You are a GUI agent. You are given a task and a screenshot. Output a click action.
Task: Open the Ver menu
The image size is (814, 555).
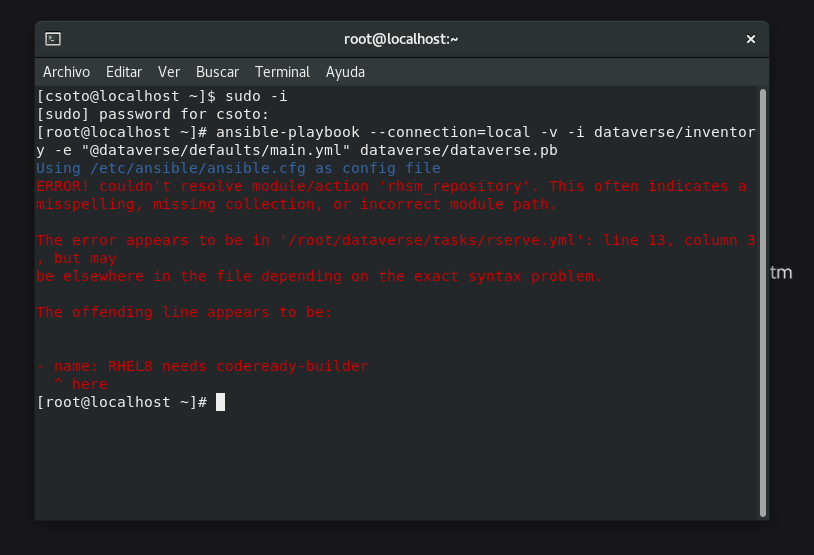click(x=169, y=72)
